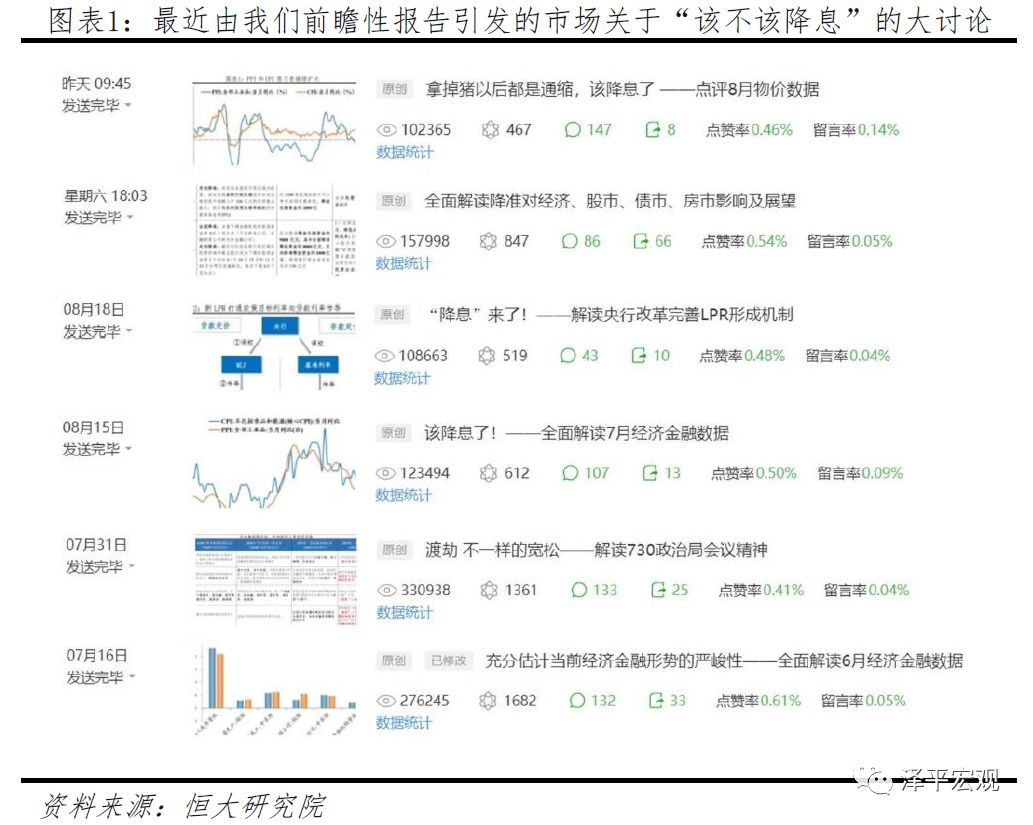Image resolution: width=1033 pixels, height=825 pixels.
Task: Click the eye views icon beside 330938
Action: (x=387, y=590)
